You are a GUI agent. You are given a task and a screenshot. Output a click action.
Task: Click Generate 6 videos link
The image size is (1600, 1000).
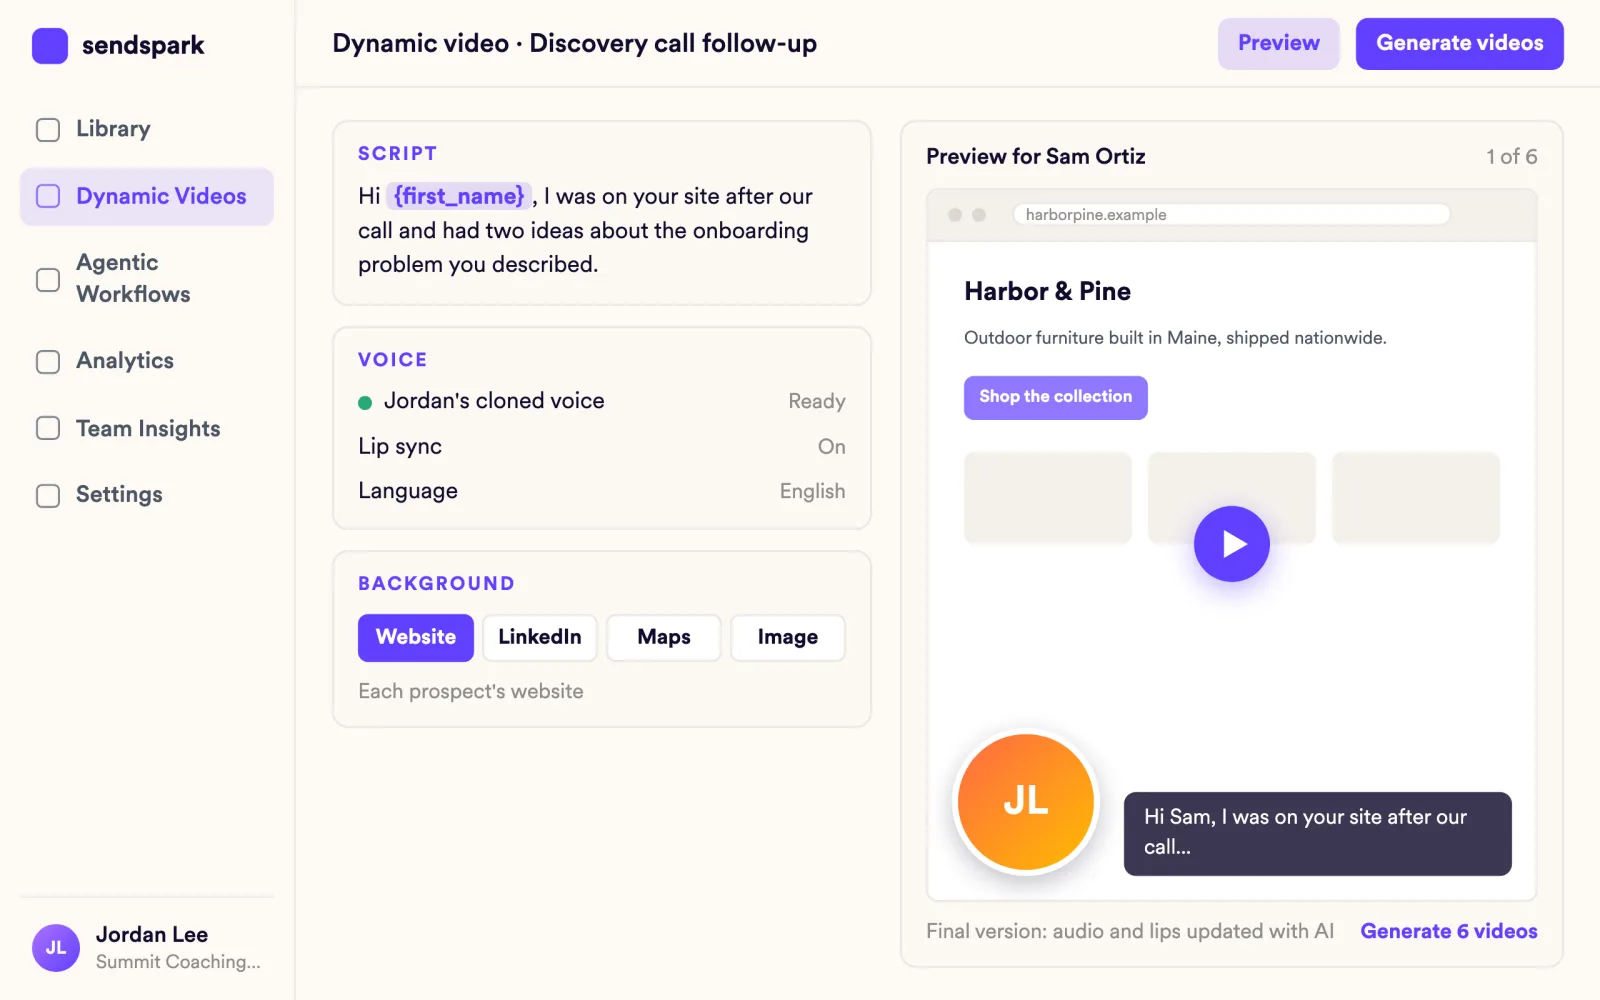[1449, 931]
